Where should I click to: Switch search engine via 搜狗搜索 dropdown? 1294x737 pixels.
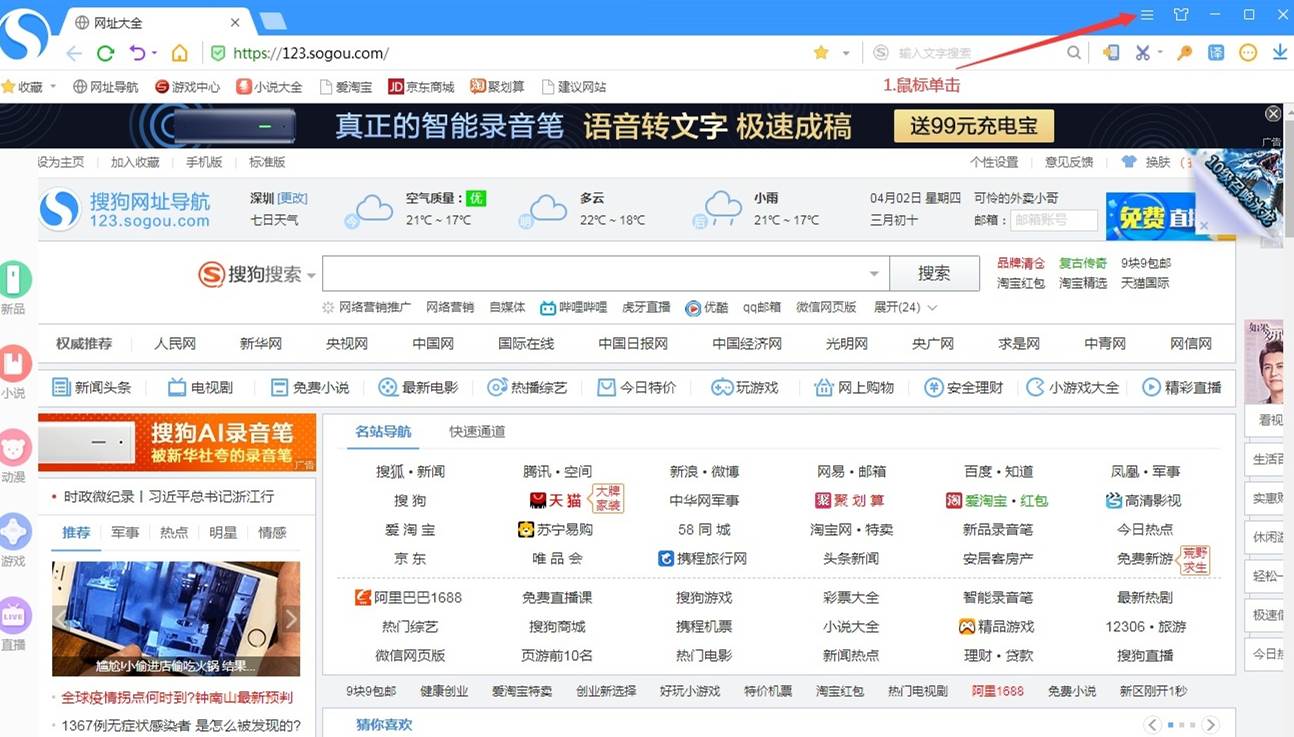click(311, 275)
